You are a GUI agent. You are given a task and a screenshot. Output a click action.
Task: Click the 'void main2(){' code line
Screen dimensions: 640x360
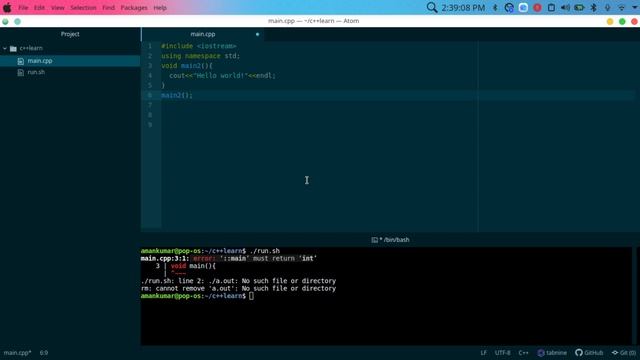tap(187, 66)
